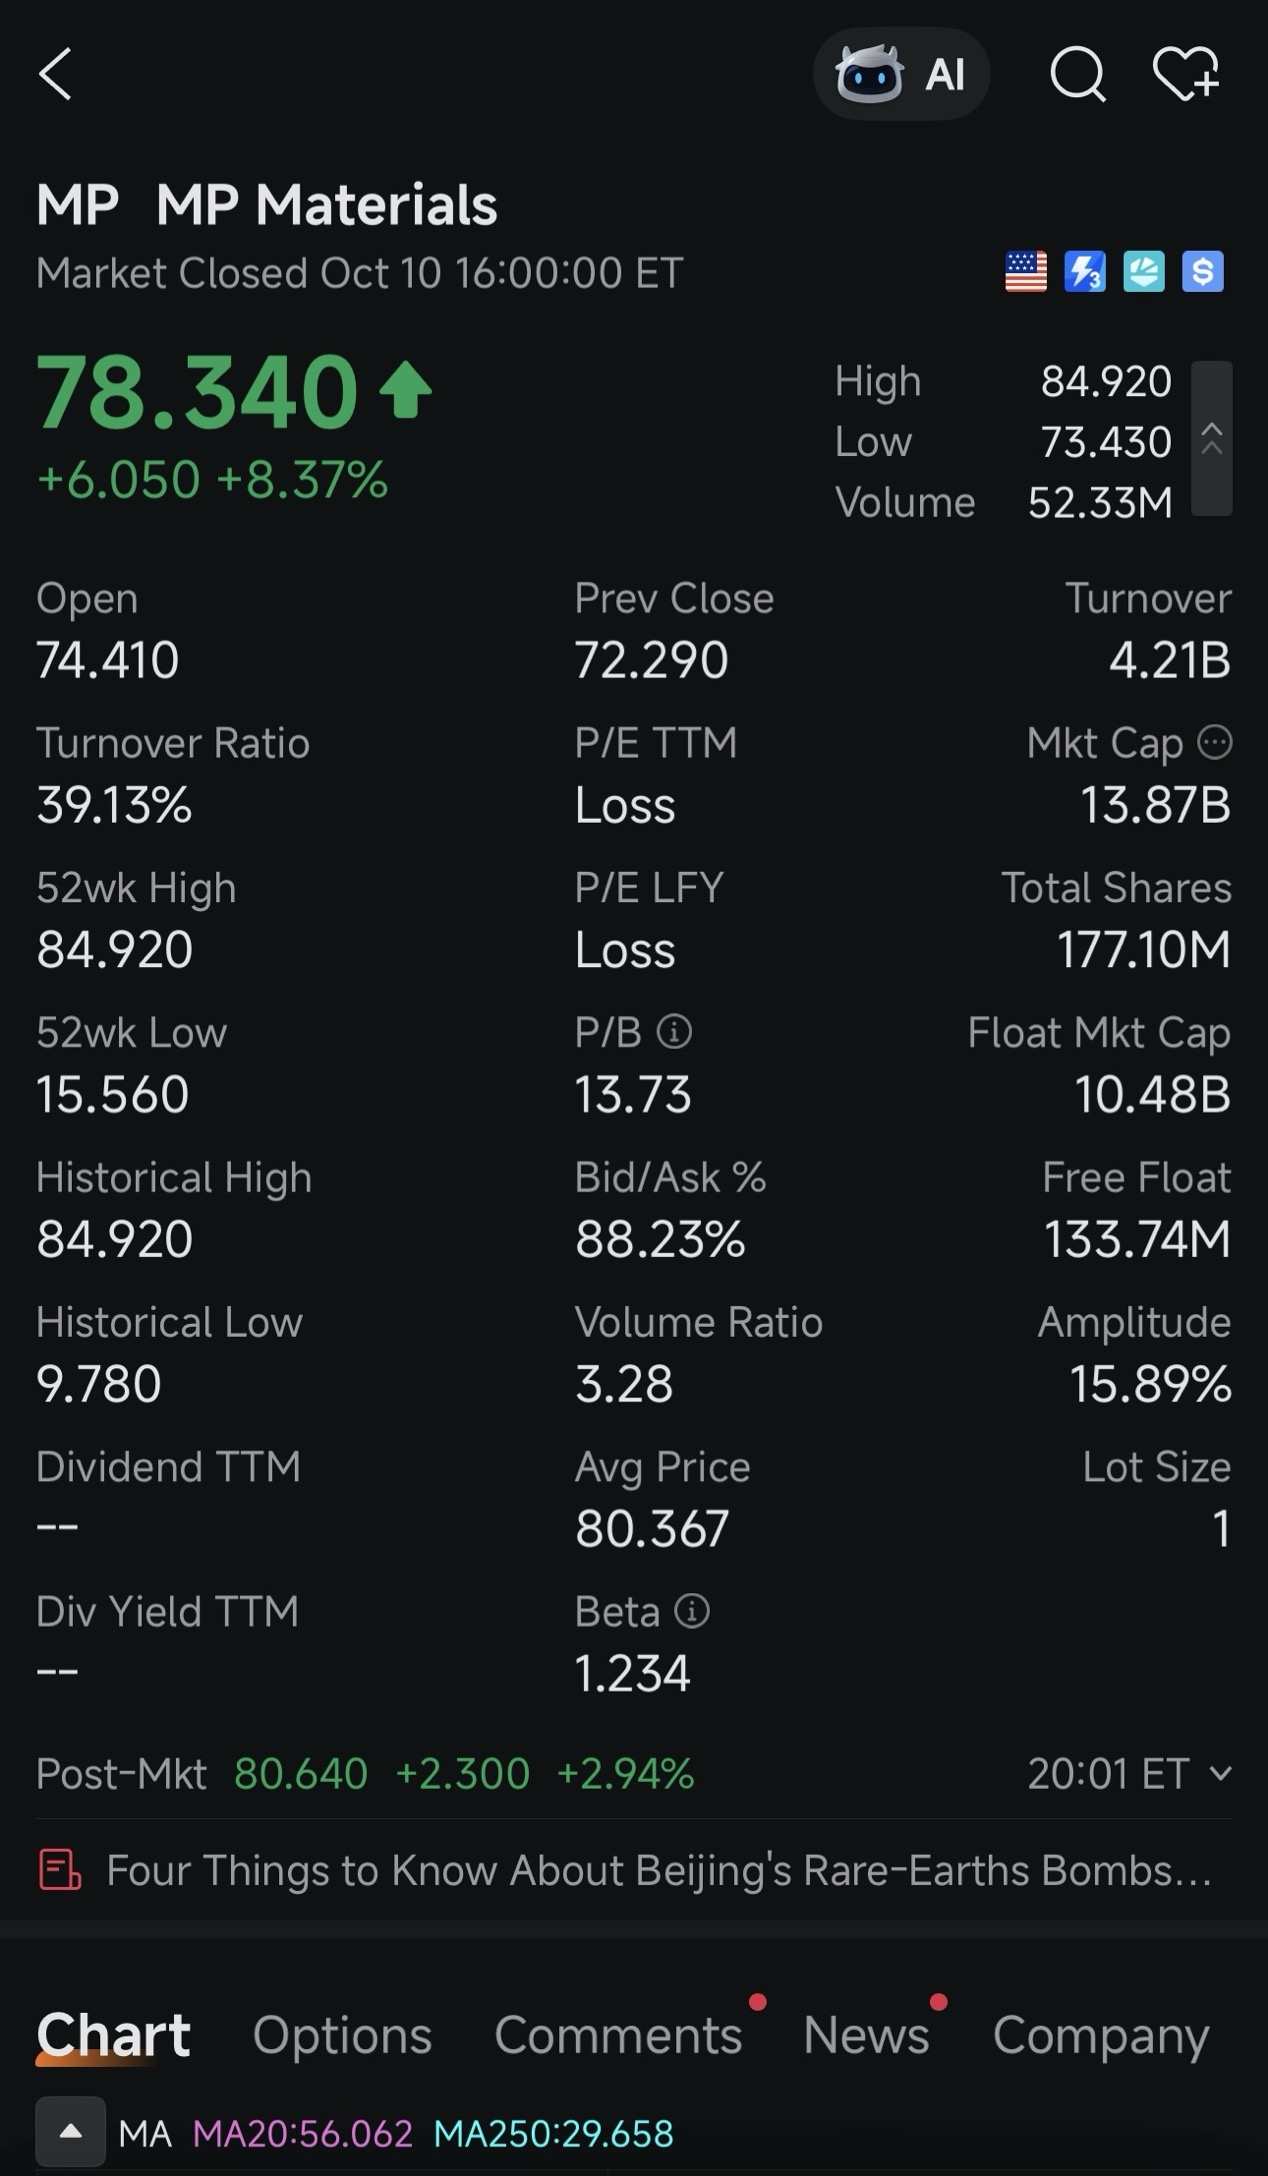
Task: Add MP to watchlist heart icon
Action: tap(1186, 74)
